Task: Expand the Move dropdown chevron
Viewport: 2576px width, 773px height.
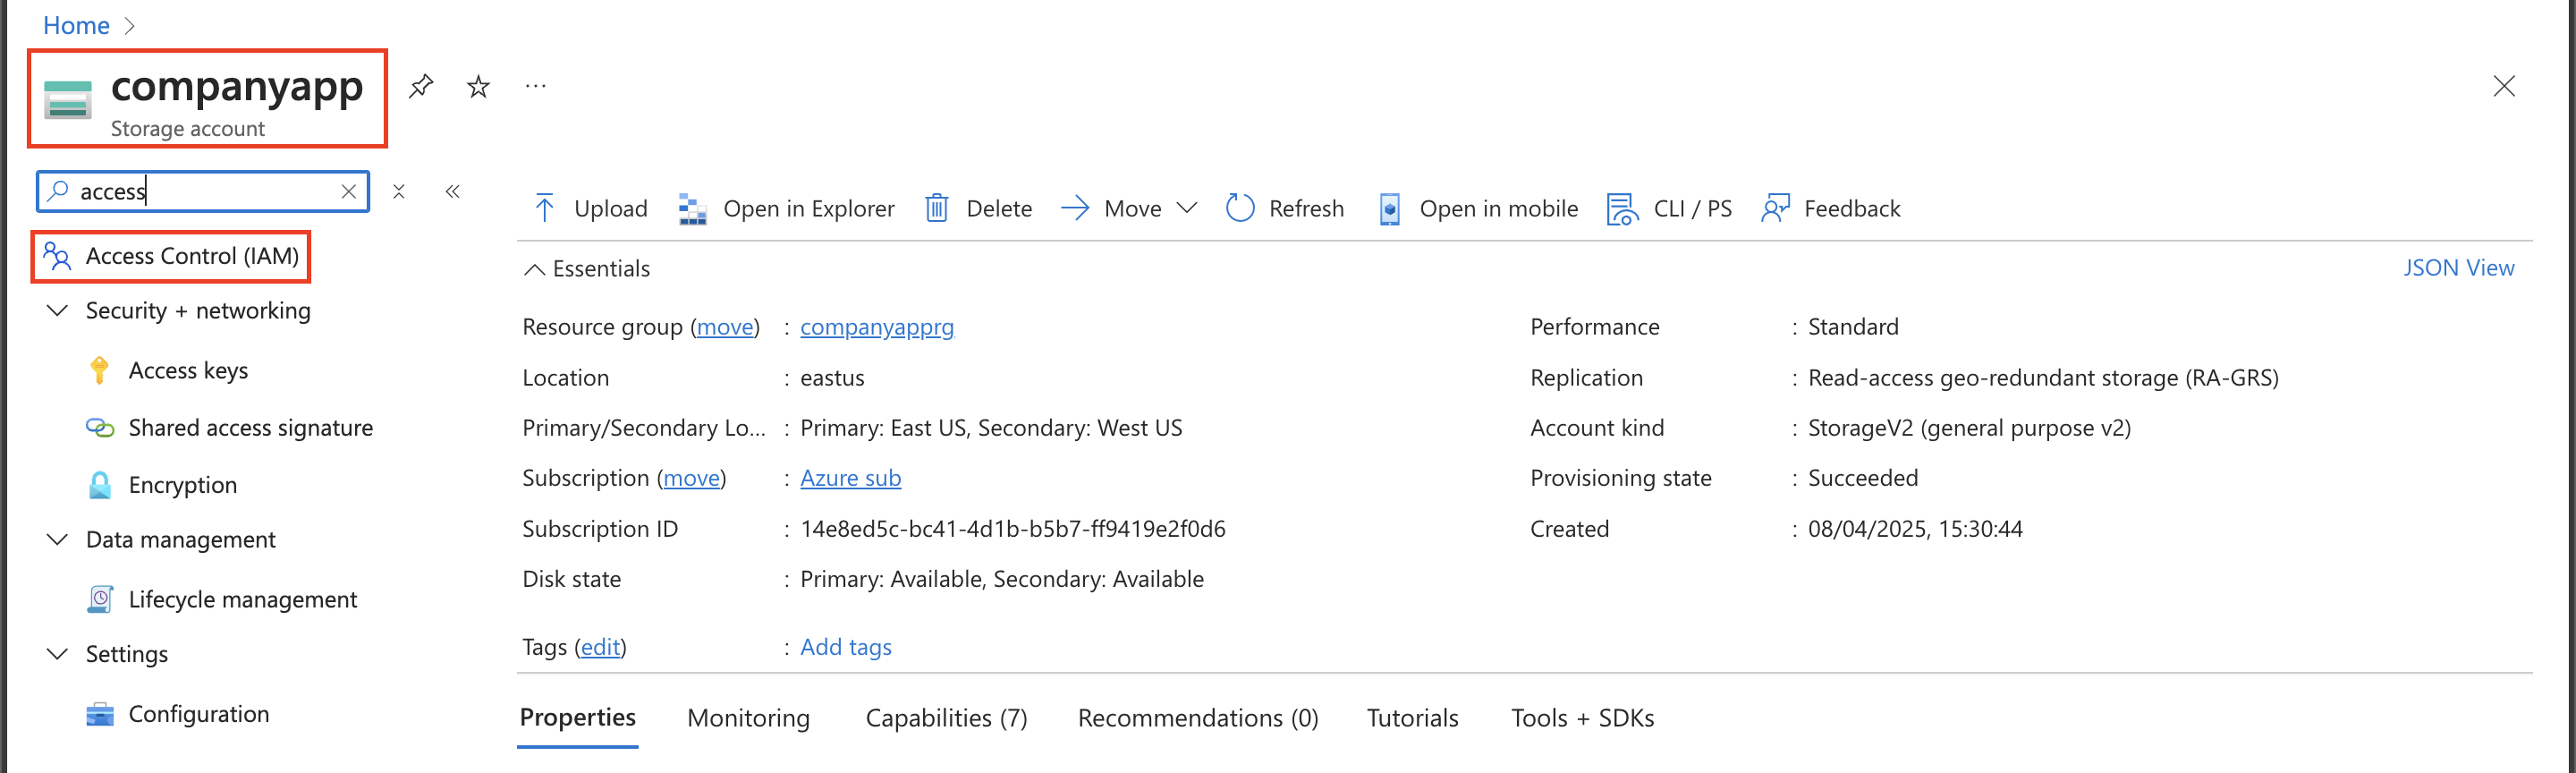Action: click(1187, 208)
